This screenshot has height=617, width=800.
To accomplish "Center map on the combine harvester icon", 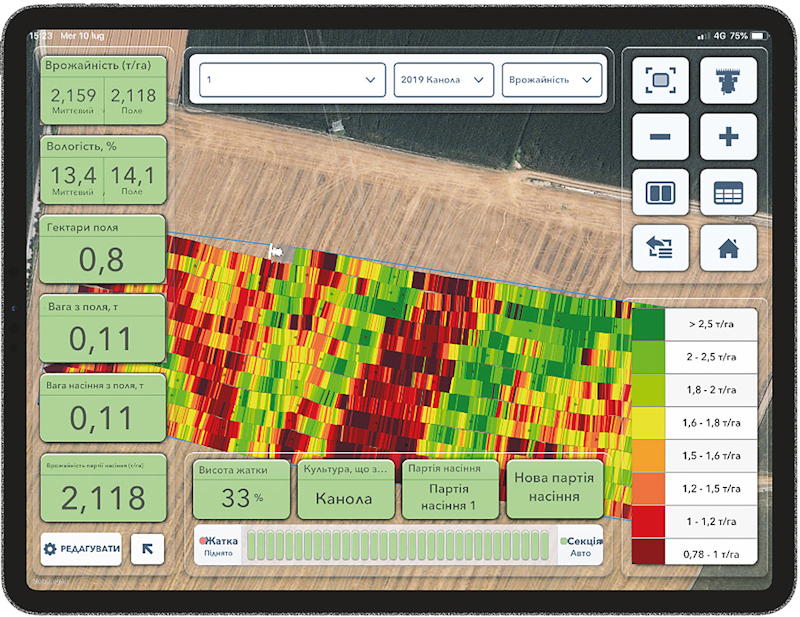I will point(728,81).
